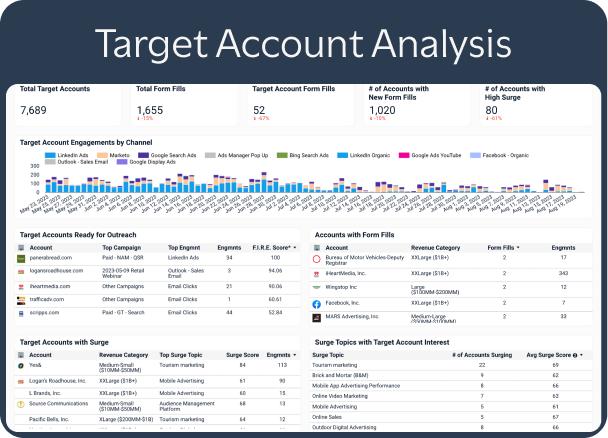Click Top Campaign column header
The width and height of the screenshot is (608, 438).
pos(121,248)
